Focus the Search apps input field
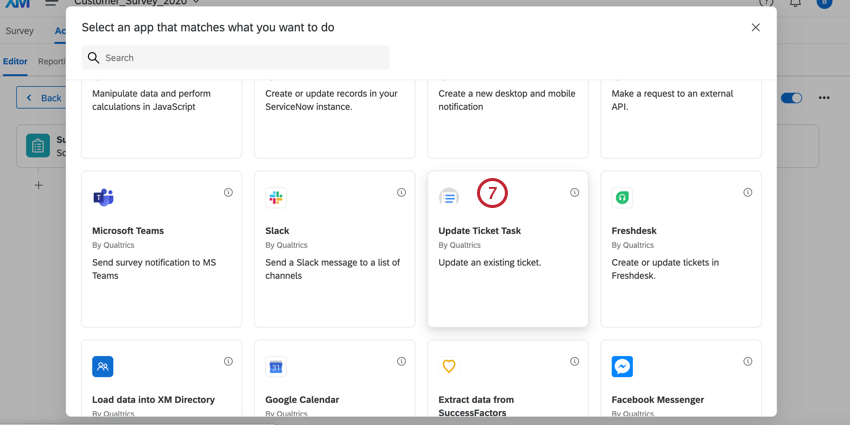Screen dimensions: 850x425 [x=235, y=57]
